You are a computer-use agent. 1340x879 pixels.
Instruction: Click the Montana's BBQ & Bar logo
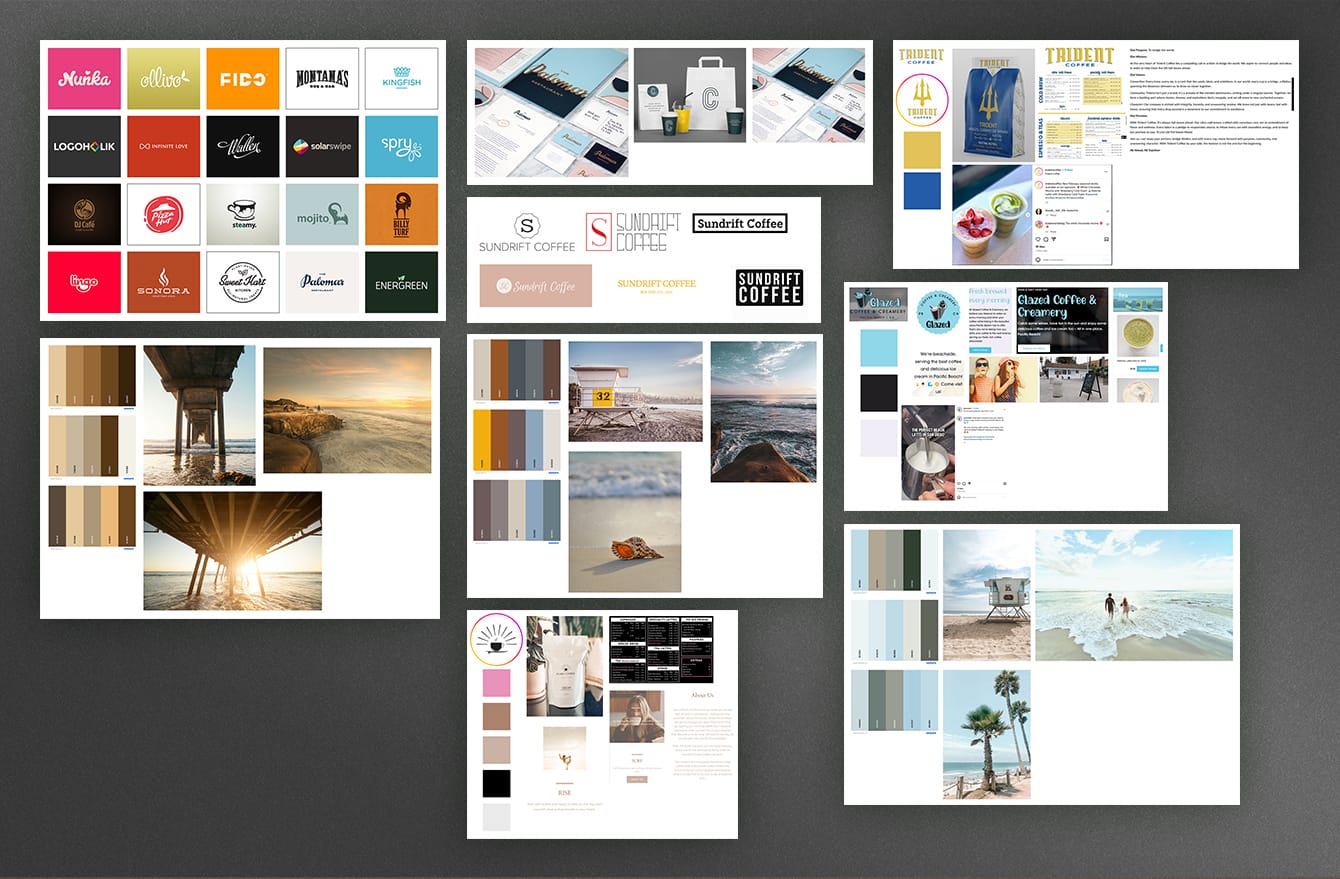click(x=322, y=79)
